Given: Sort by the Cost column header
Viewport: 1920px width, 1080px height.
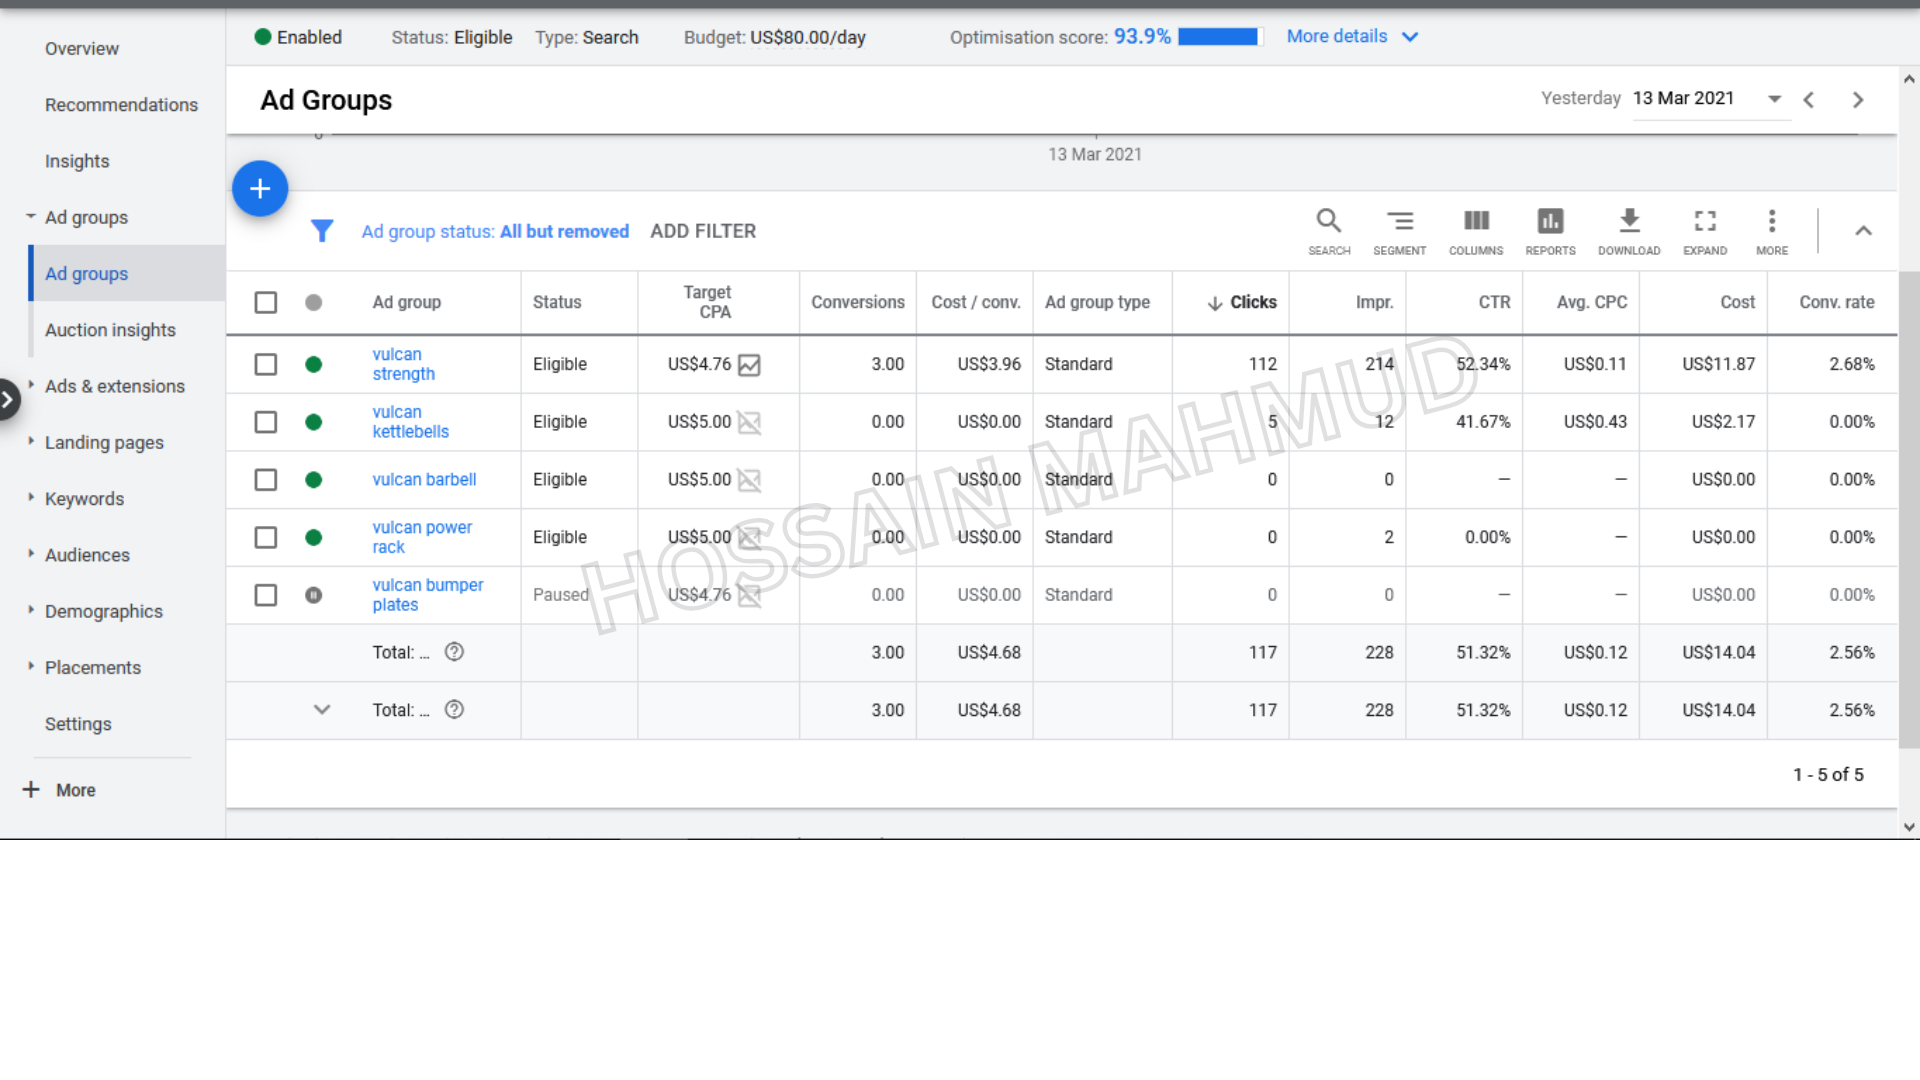Looking at the screenshot, I should [1737, 302].
